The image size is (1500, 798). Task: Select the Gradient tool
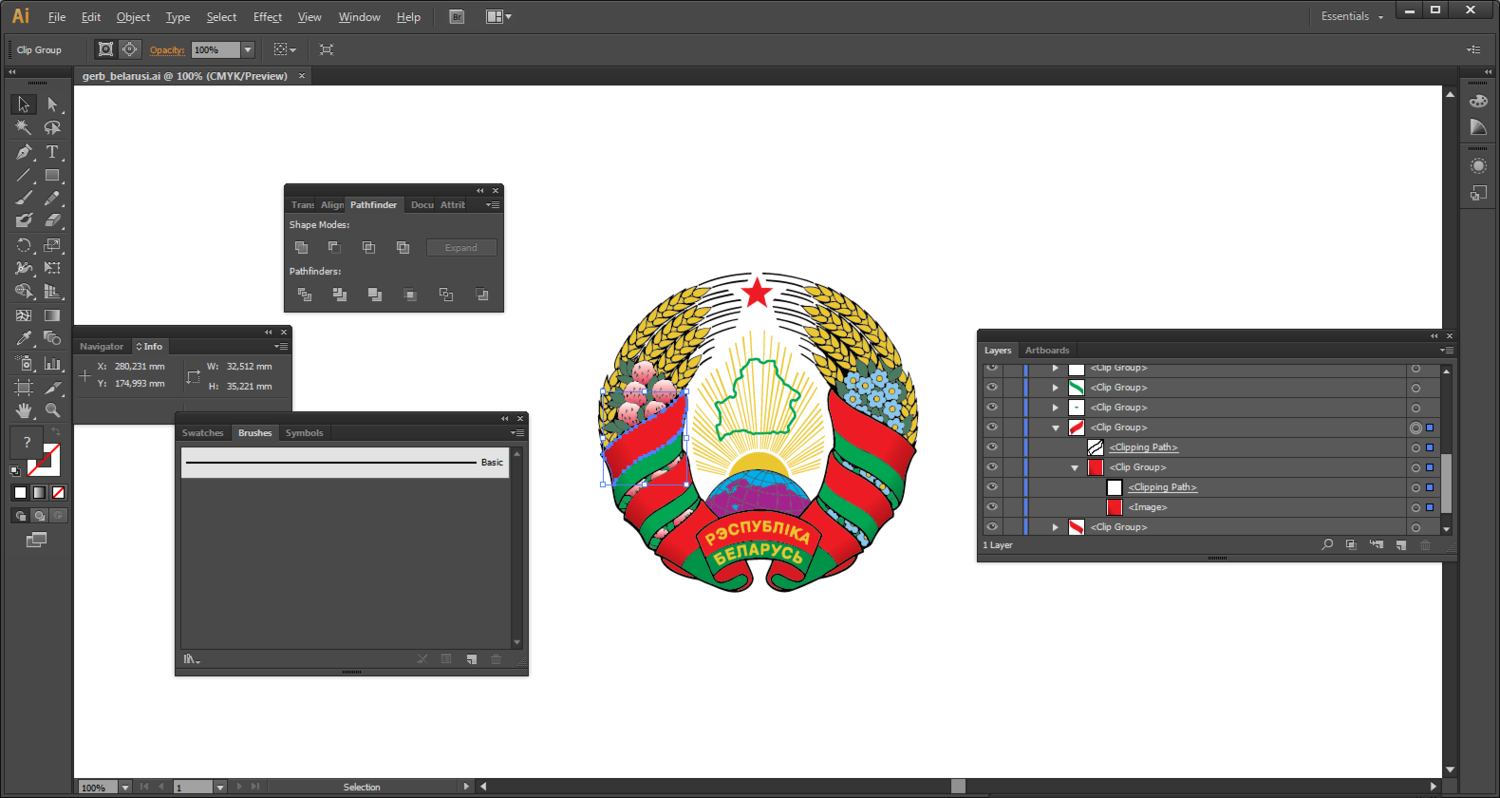[x=52, y=315]
